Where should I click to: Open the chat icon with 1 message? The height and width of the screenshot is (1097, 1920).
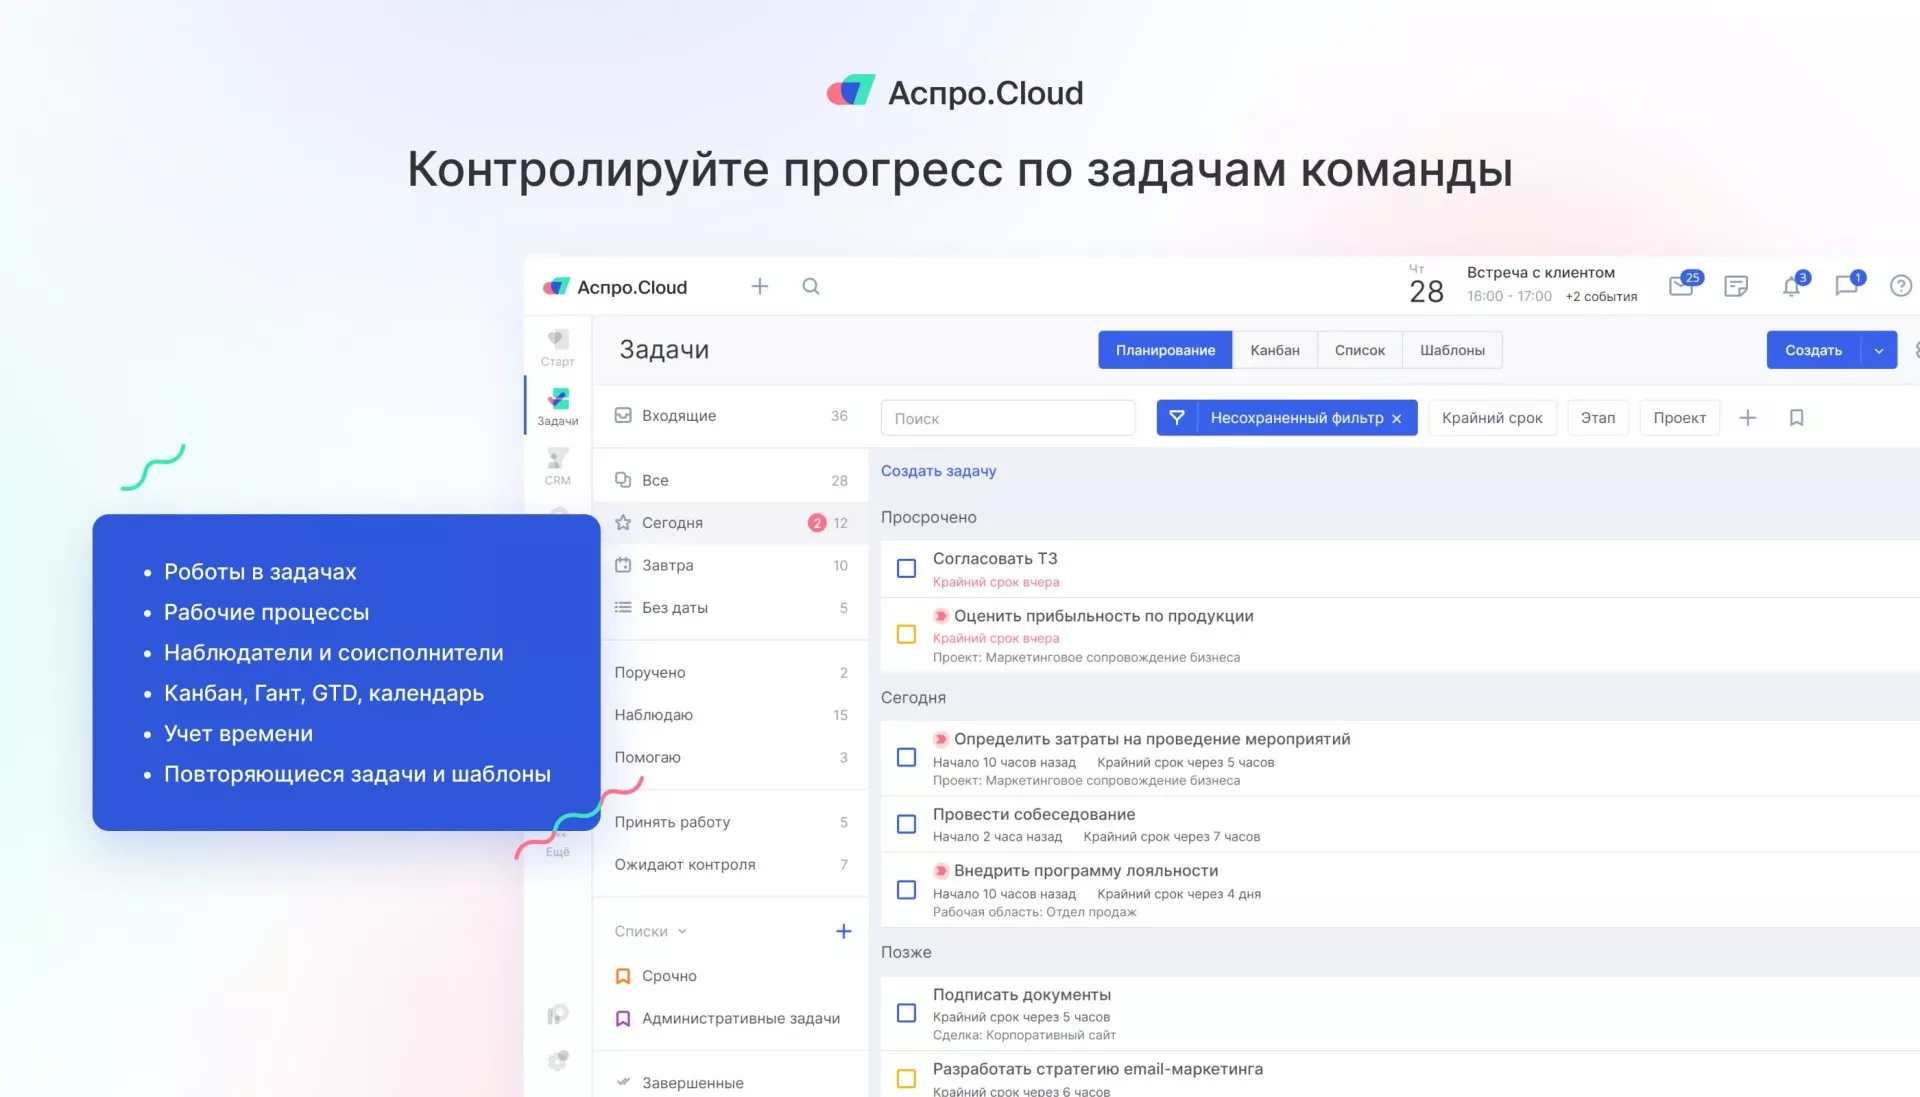tap(1847, 286)
